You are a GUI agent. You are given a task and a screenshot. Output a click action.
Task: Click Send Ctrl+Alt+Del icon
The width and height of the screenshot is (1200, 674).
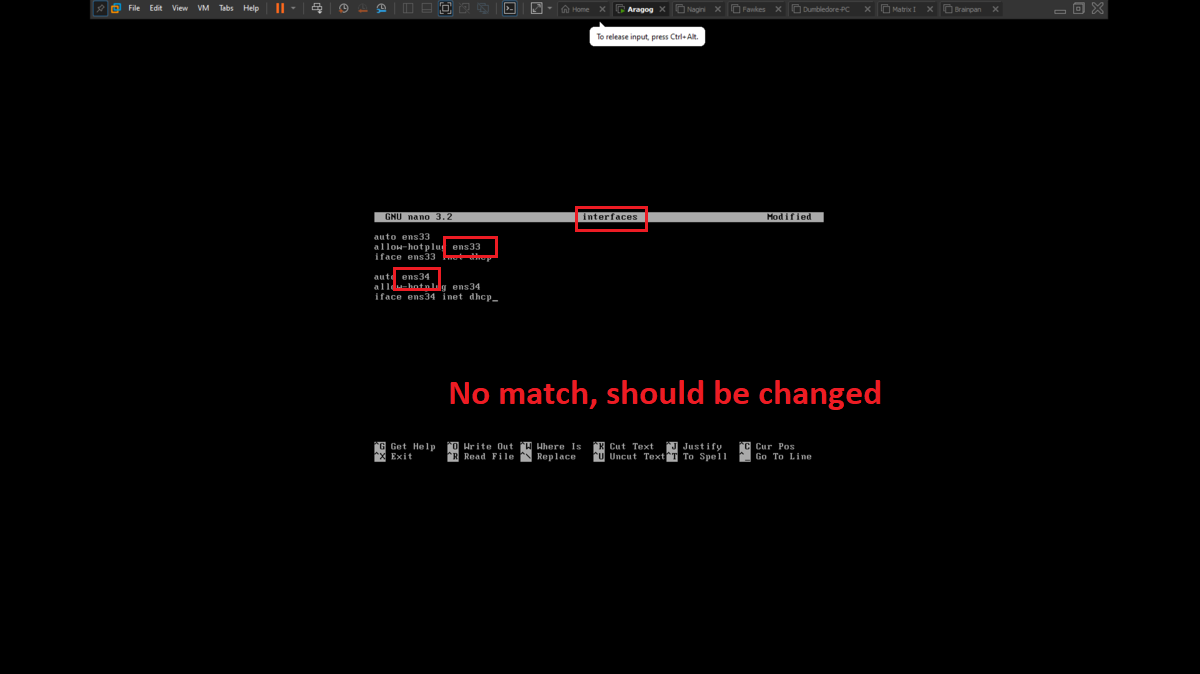pyautogui.click(x=317, y=8)
